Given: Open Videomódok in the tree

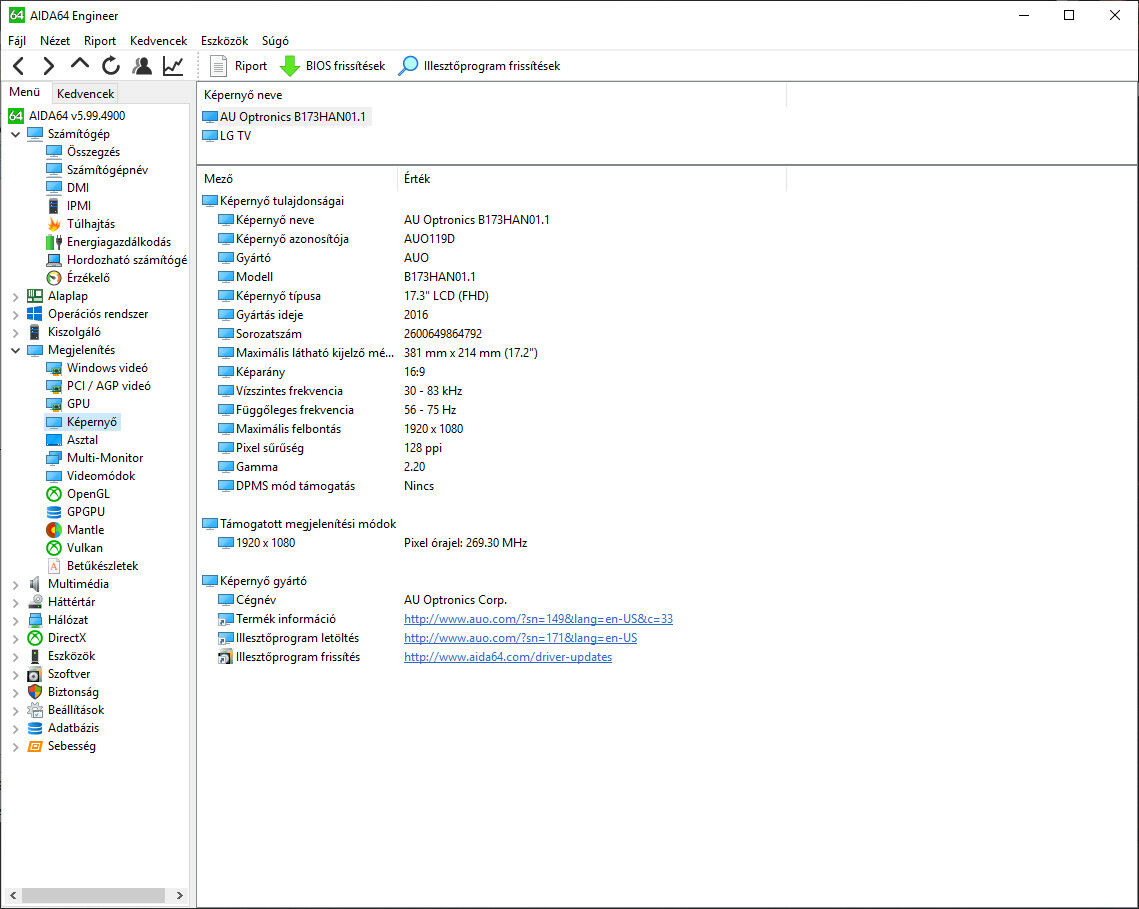Looking at the screenshot, I should click(101, 476).
